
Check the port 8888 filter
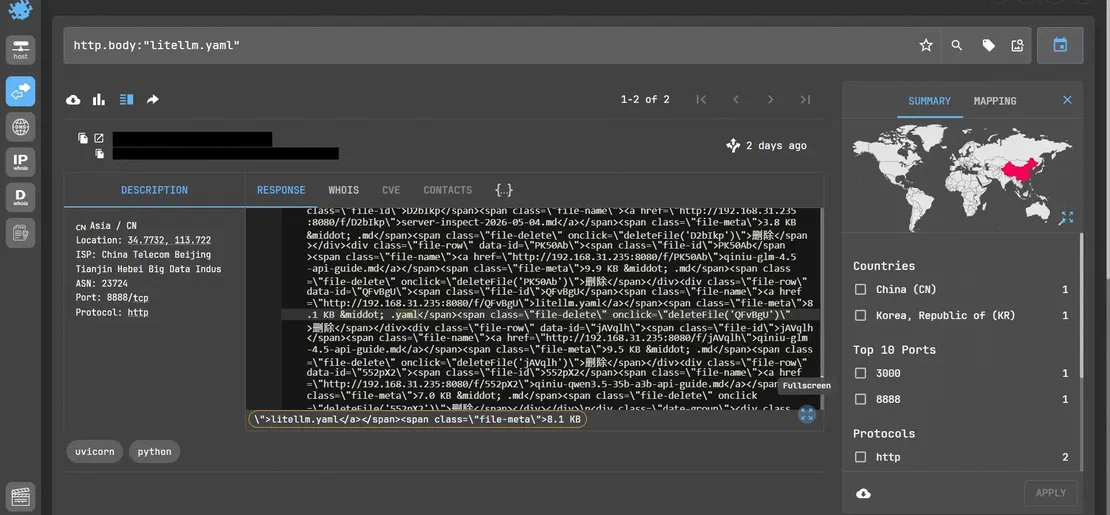(860, 399)
